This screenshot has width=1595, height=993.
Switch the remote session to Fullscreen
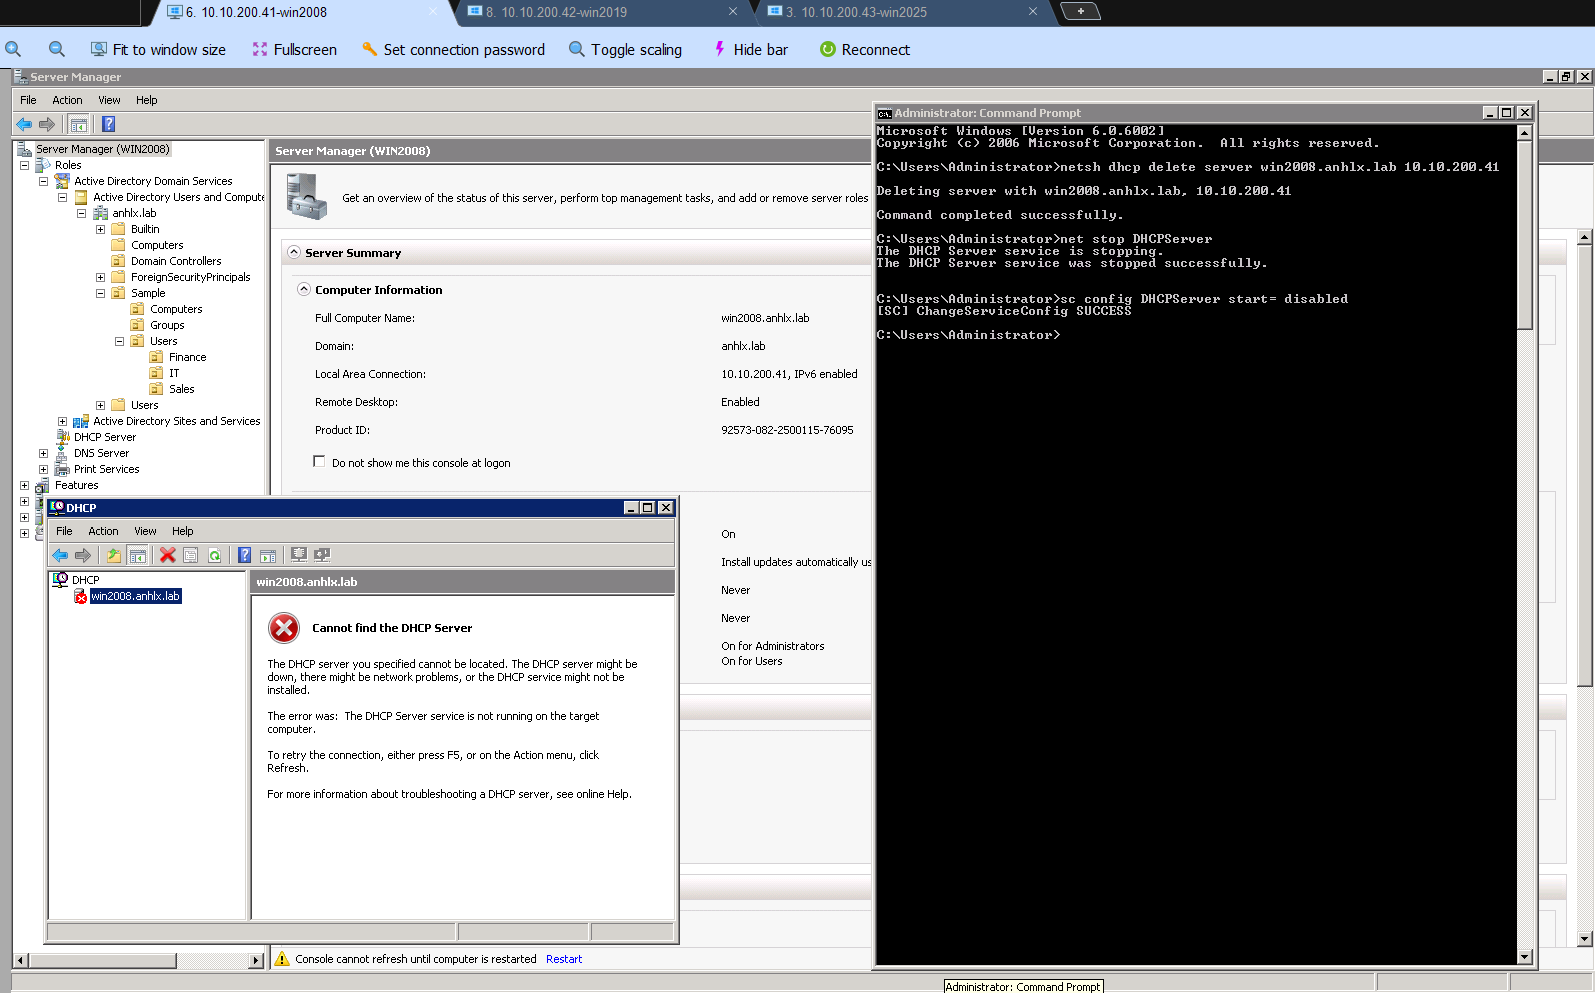tap(295, 49)
